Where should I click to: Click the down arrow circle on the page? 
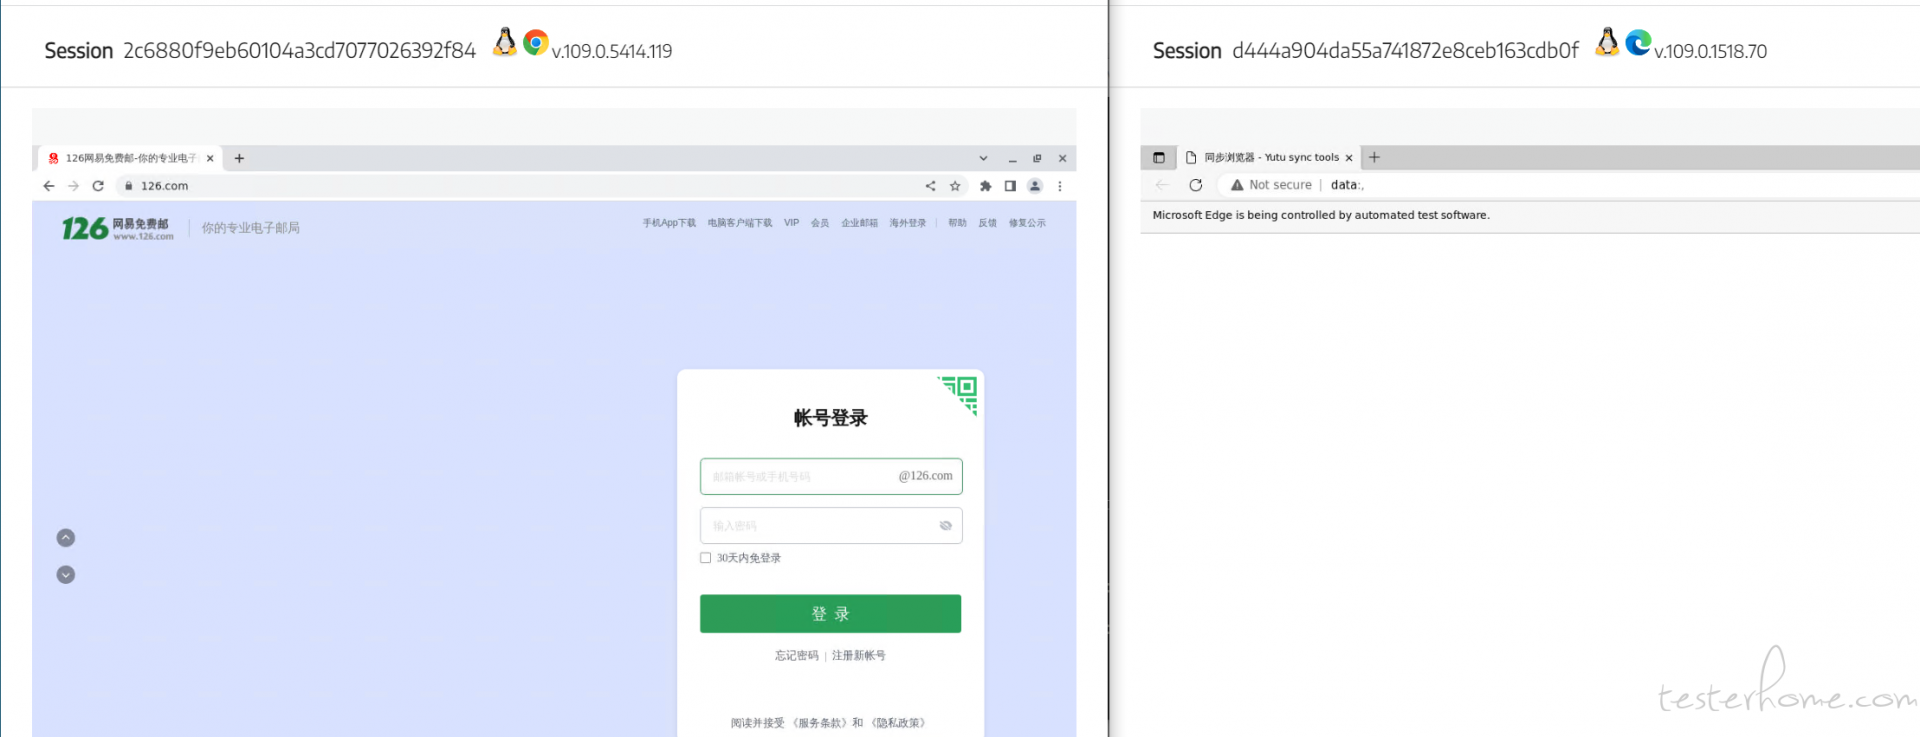click(66, 575)
